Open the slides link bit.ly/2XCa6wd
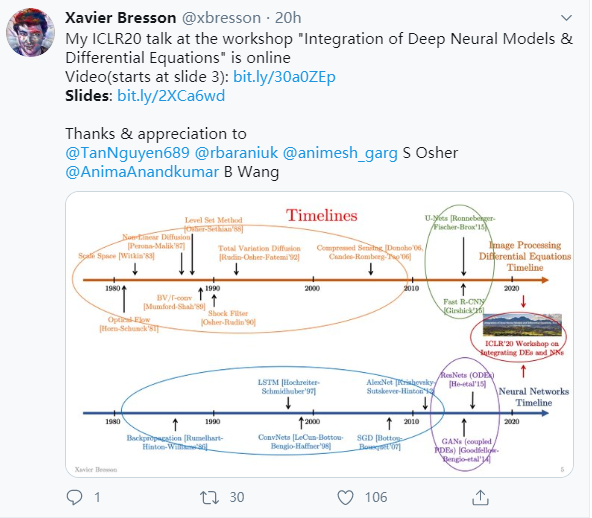The width and height of the screenshot is (592, 518). (171, 96)
